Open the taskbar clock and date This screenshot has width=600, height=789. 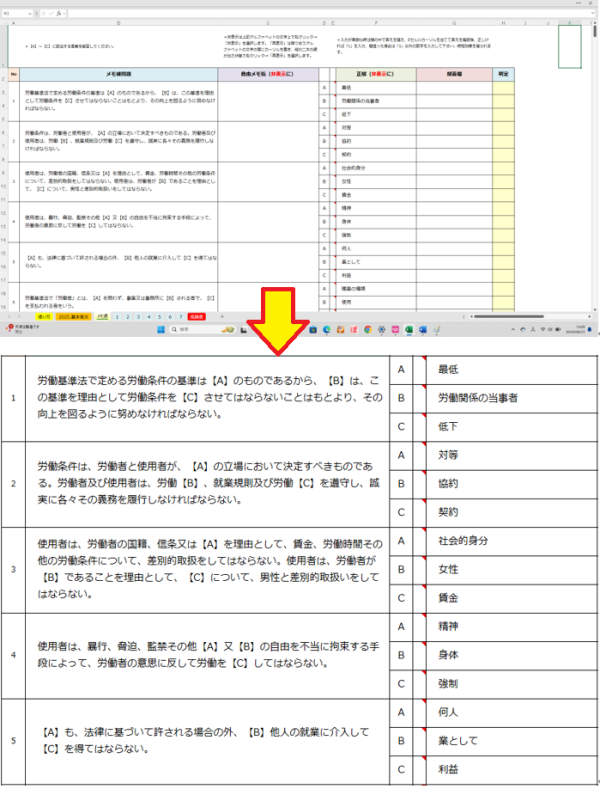[x=573, y=330]
